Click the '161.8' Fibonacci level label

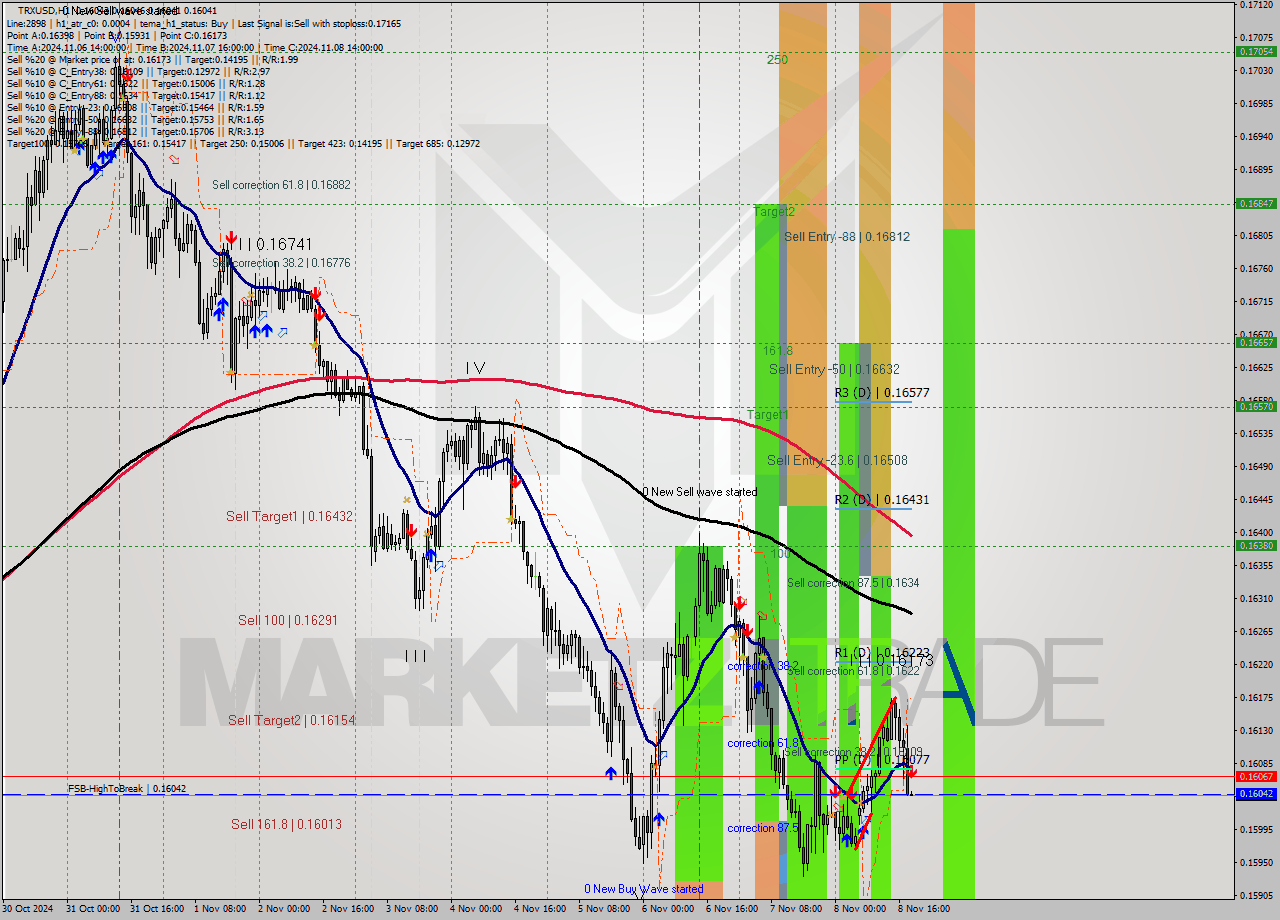[777, 351]
